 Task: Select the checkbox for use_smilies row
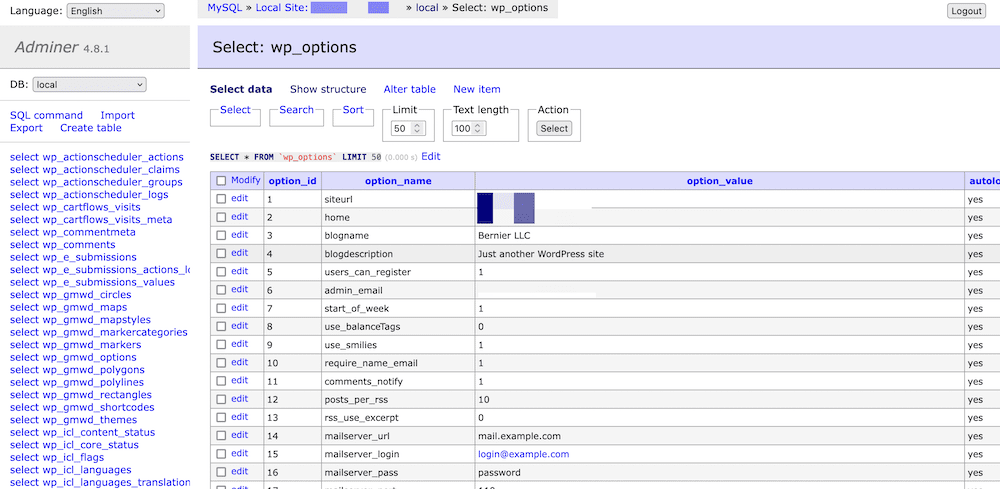click(221, 345)
